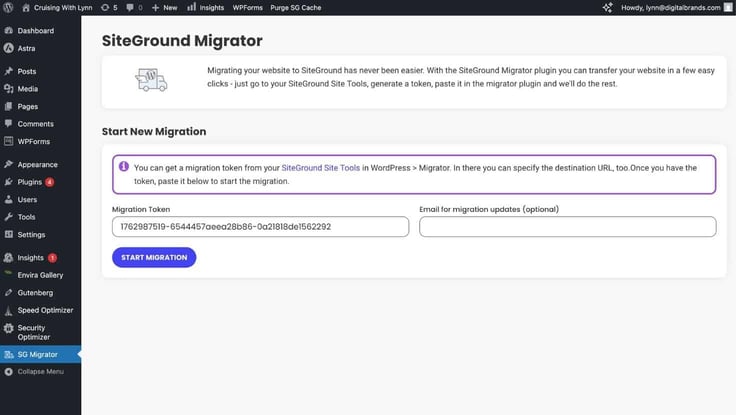736x415 pixels.
Task: Open the comments bubble in admin bar
Action: pos(134,8)
